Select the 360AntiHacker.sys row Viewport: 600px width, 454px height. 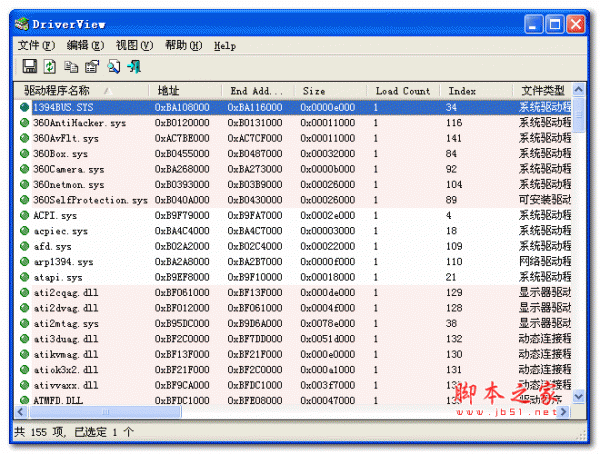click(293, 122)
